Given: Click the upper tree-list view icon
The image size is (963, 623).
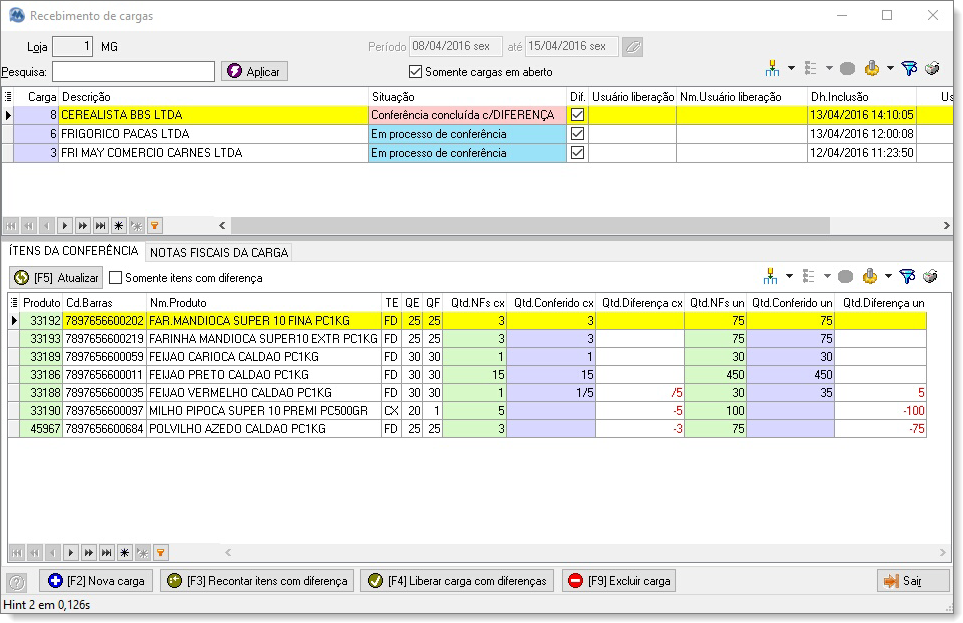Looking at the screenshot, I should click(x=811, y=69).
